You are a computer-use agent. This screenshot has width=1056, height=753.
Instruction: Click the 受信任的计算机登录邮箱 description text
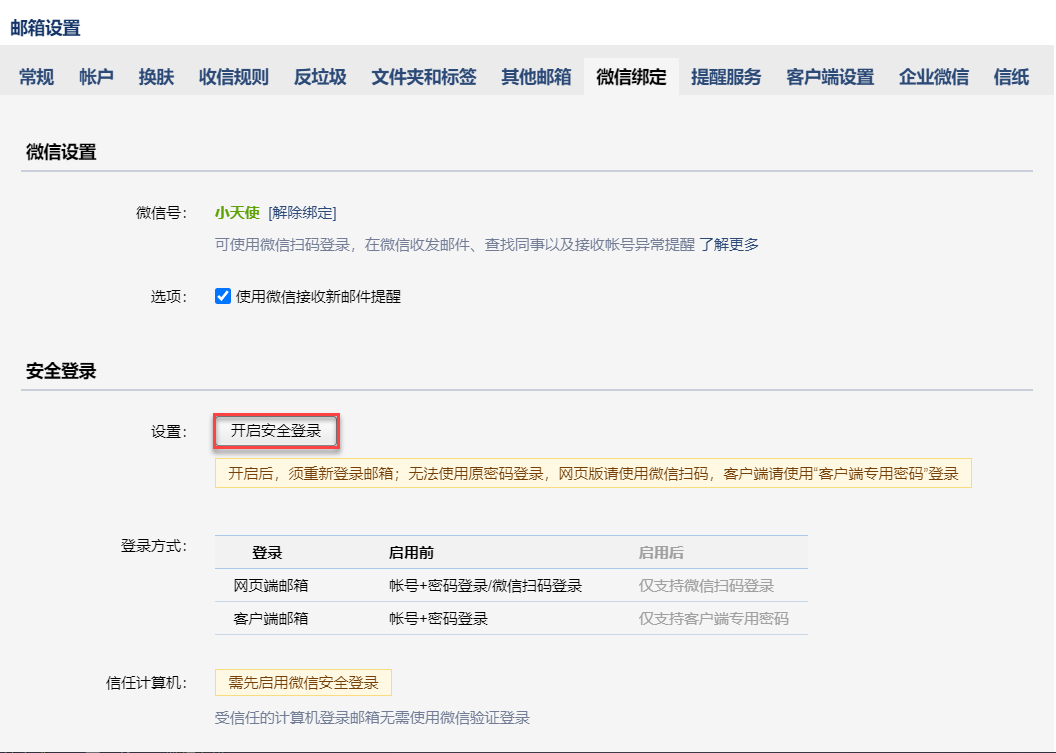[372, 718]
